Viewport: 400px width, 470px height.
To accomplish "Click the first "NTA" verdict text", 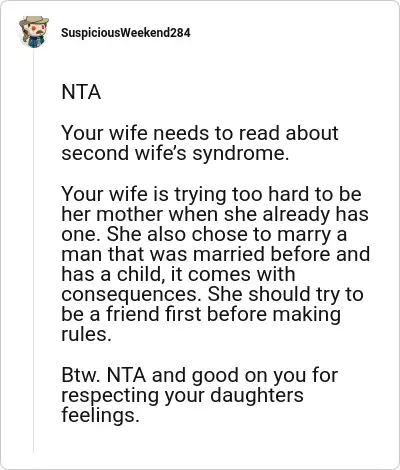I will 81,92.
